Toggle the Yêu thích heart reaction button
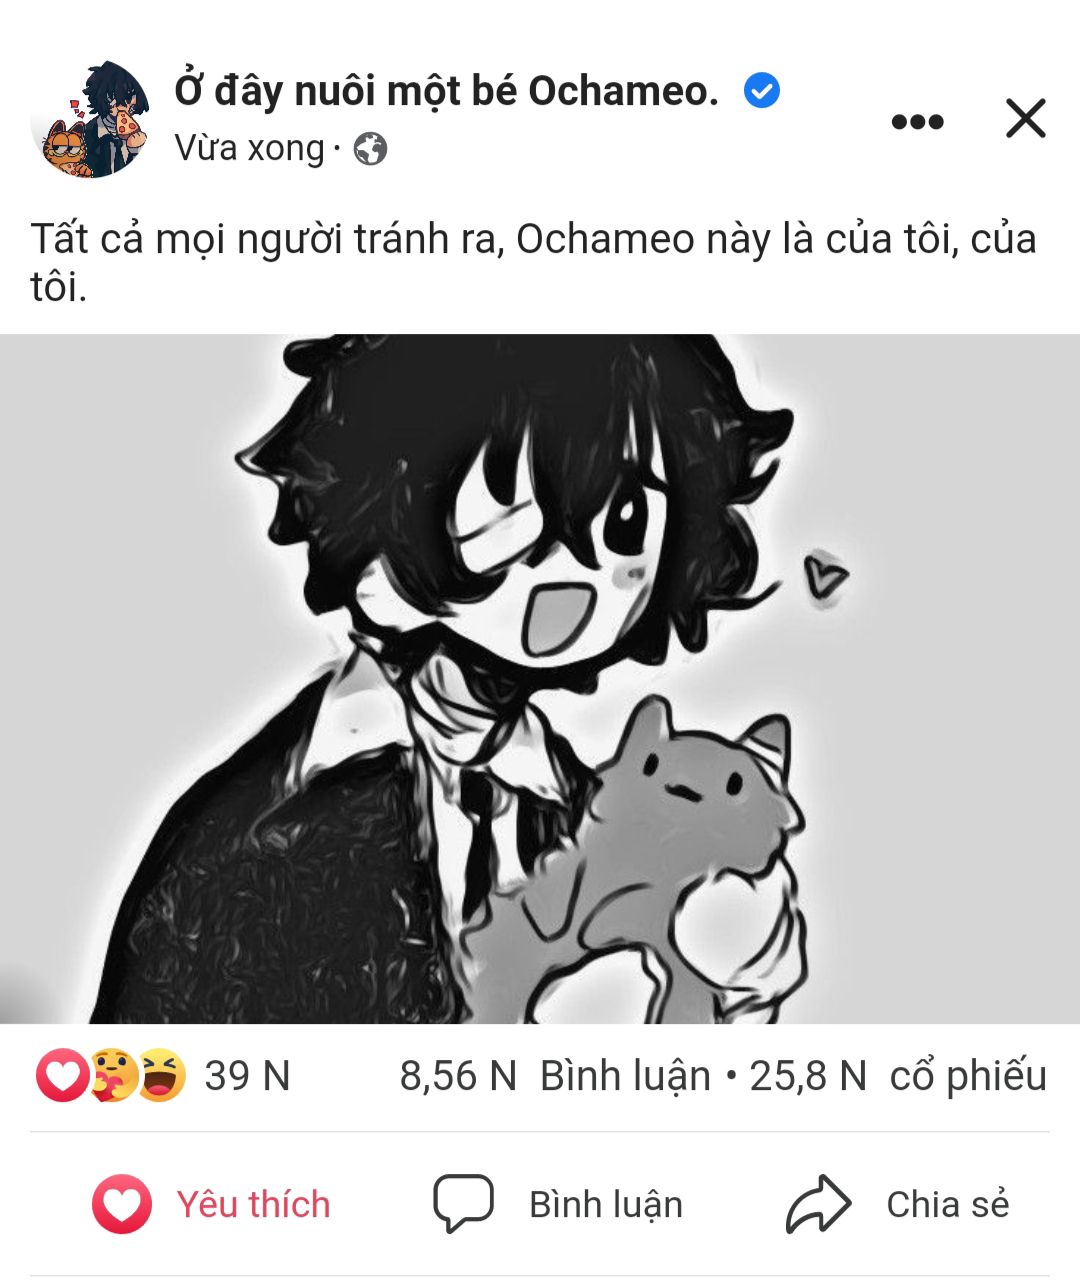 click(x=211, y=1204)
